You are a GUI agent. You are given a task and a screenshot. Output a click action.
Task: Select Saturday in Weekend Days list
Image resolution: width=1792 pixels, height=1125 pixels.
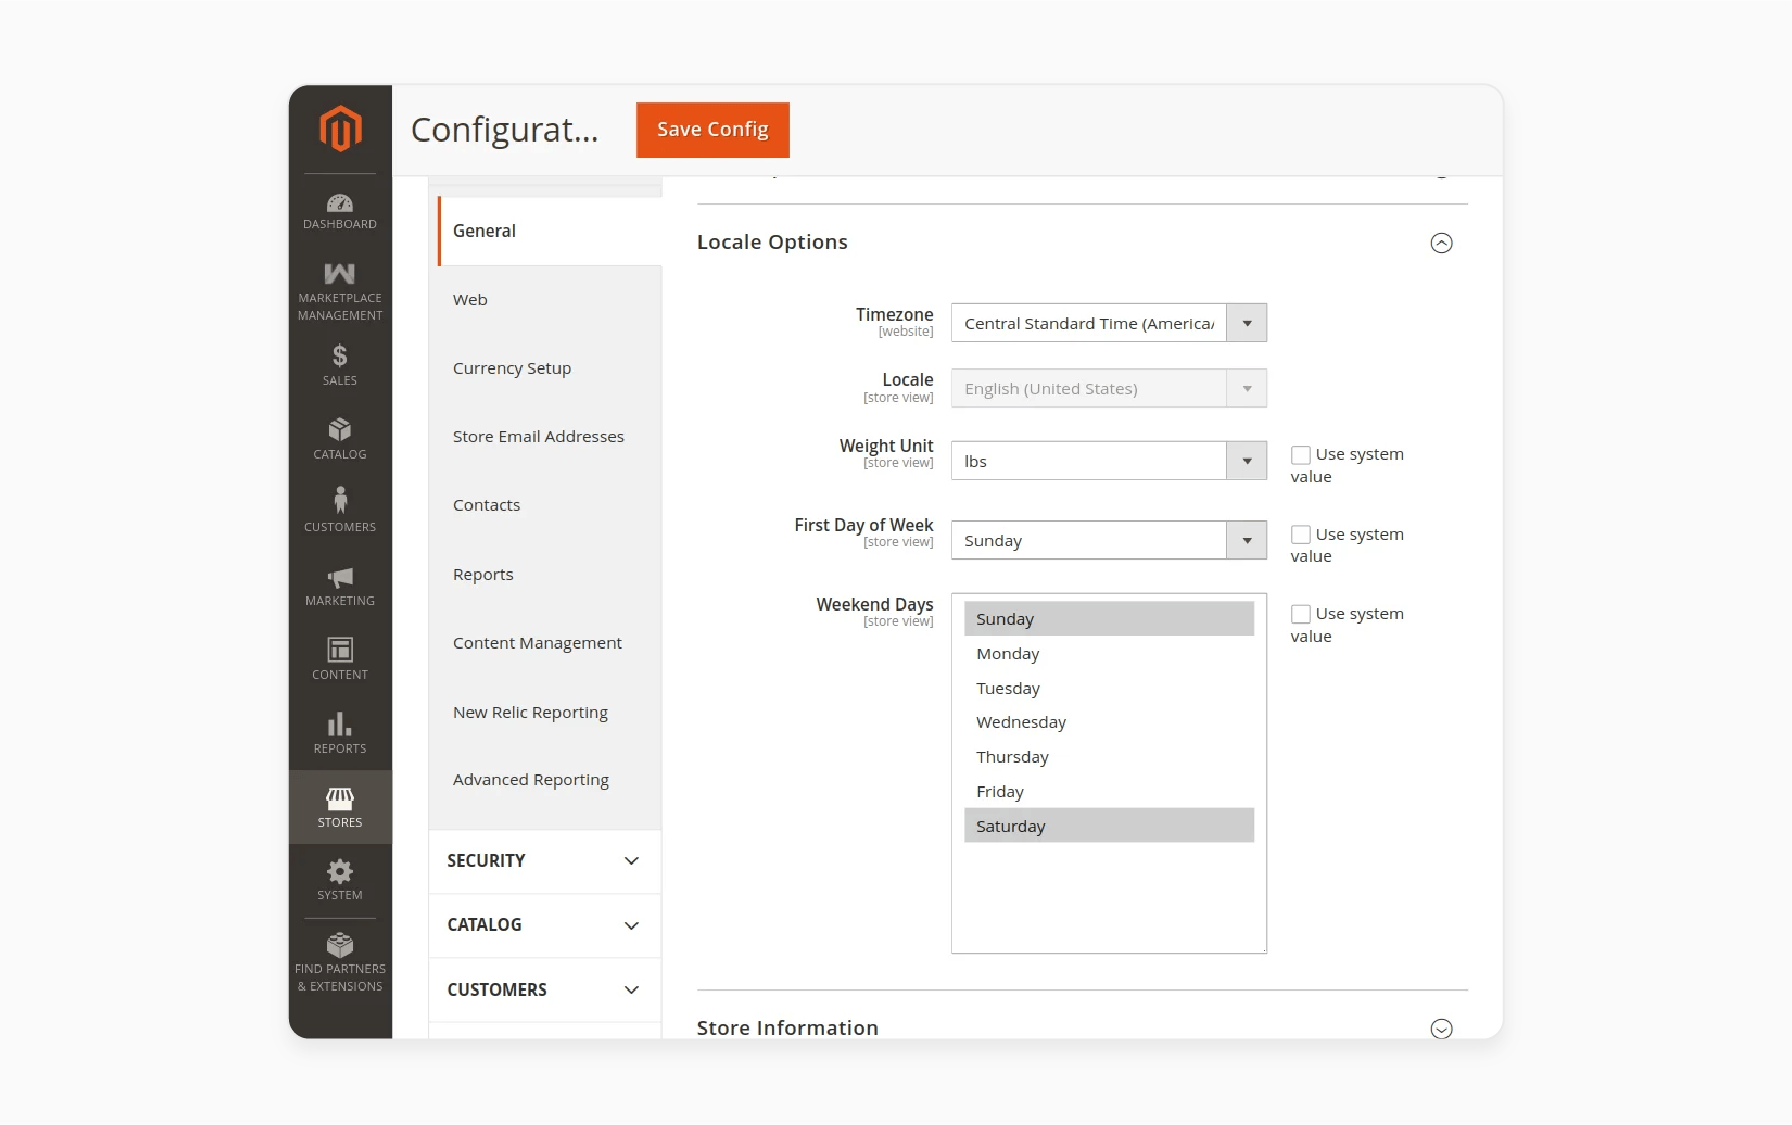1109,826
